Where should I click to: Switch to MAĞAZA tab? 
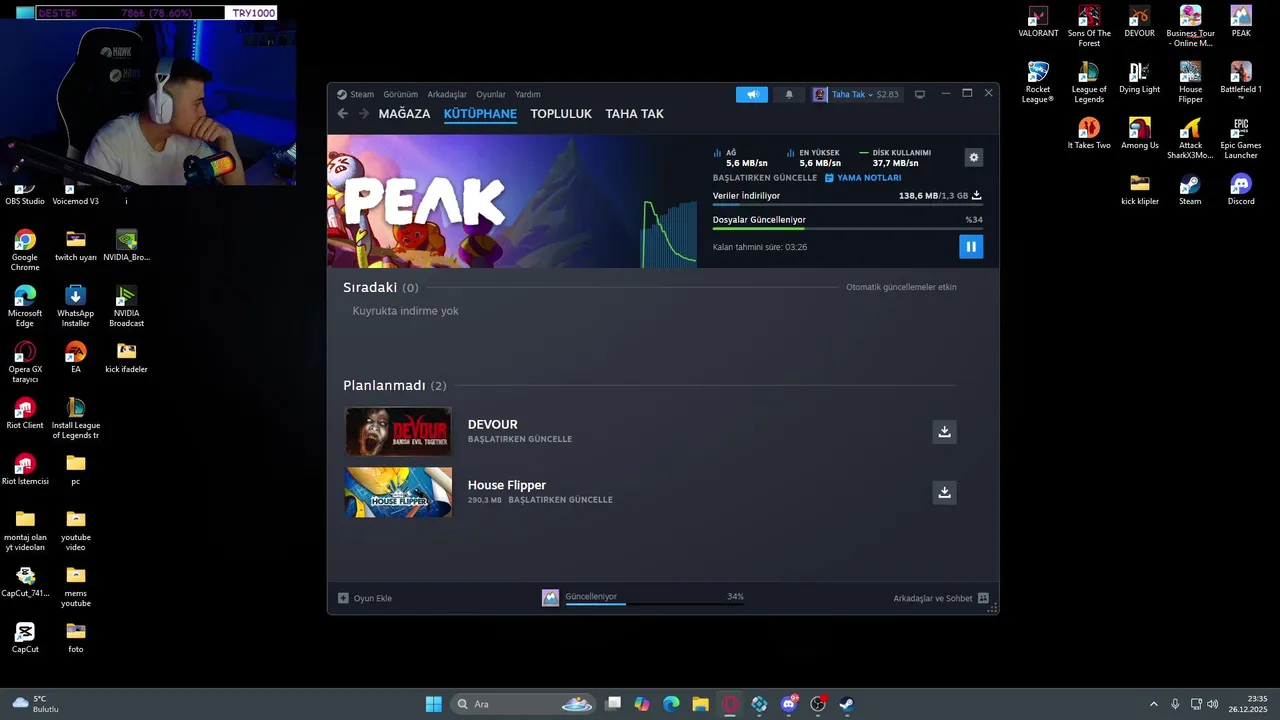(404, 114)
